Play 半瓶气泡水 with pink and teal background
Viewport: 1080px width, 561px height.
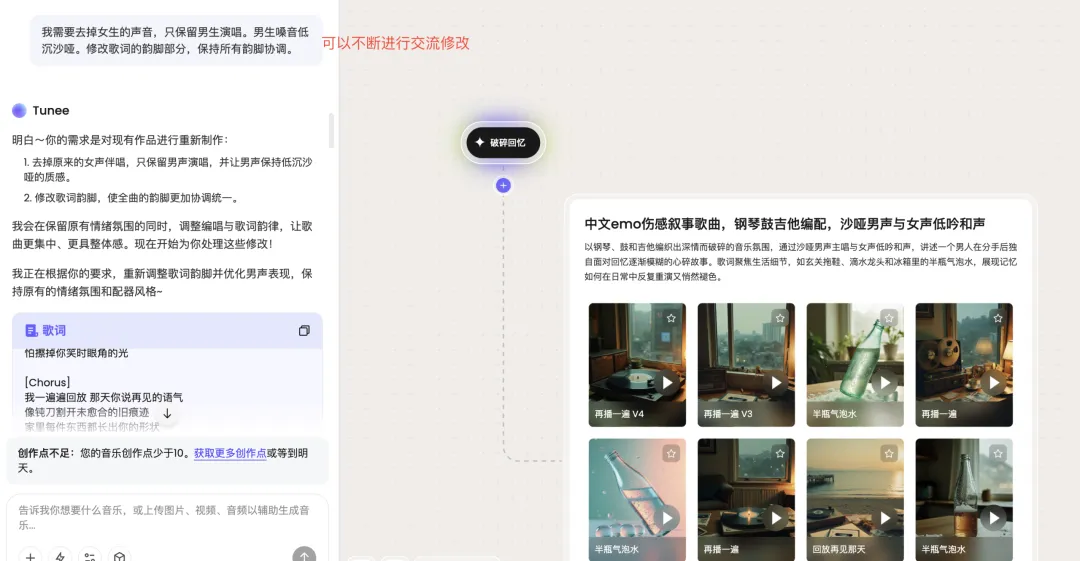667,518
